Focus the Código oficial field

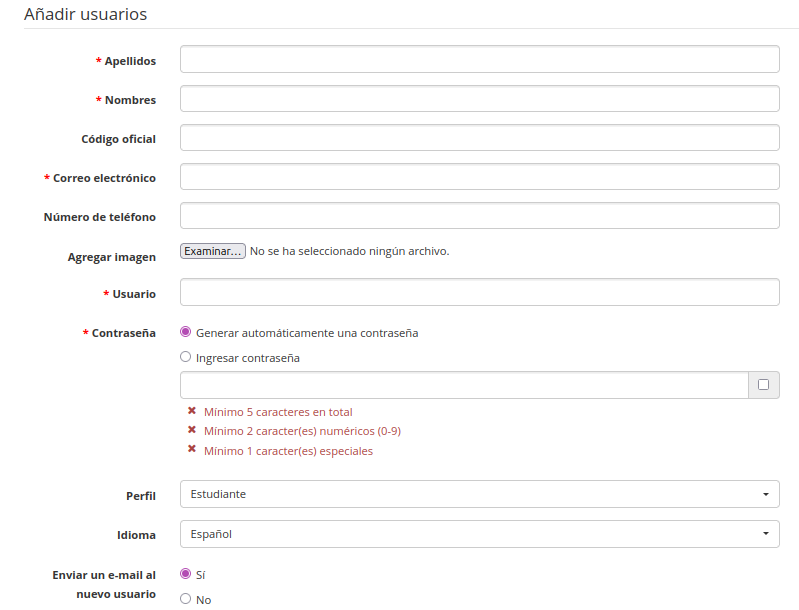point(479,138)
